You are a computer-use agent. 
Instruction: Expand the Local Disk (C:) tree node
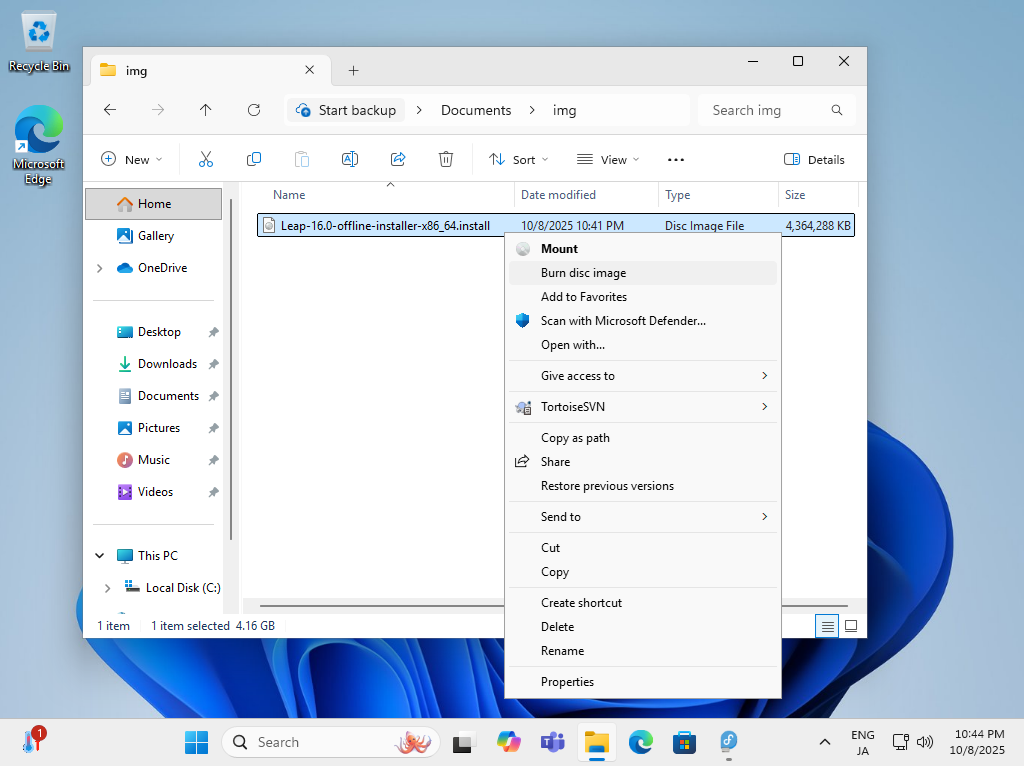[107, 588]
